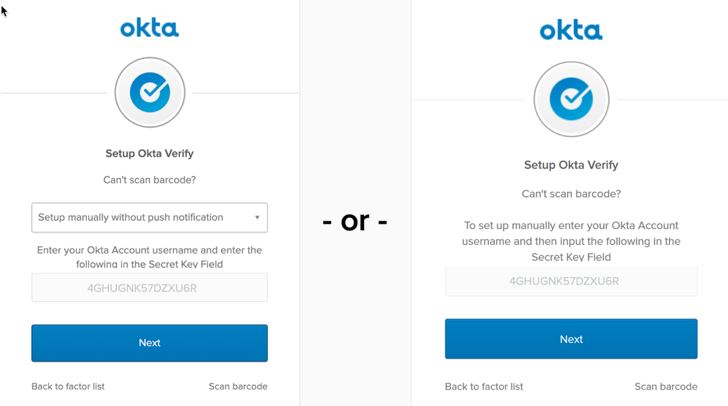
Task: Follow the right panel's 'Back to factor list' link
Action: pyautogui.click(x=485, y=387)
